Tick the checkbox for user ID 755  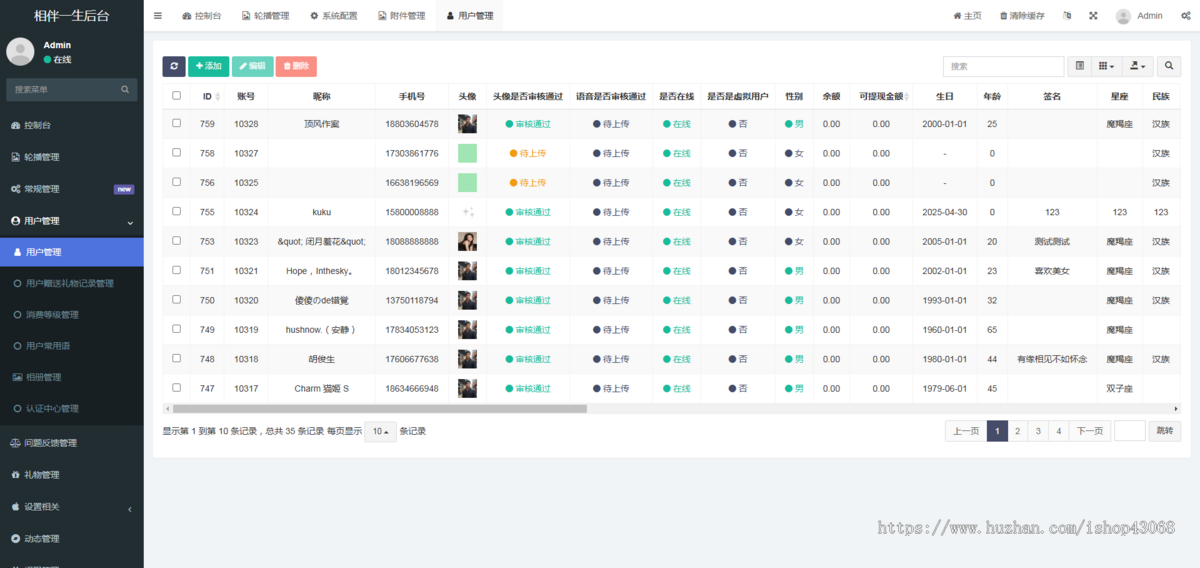[x=177, y=211]
